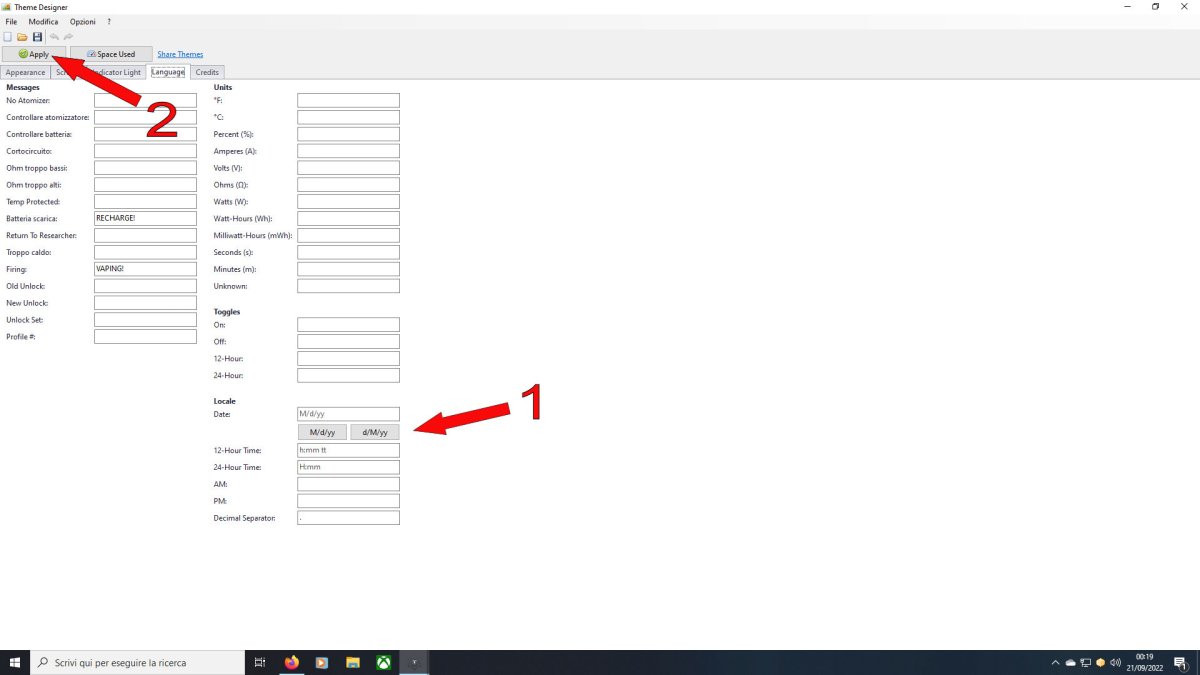Click the Ohms (Ω) unit field

tap(348, 185)
